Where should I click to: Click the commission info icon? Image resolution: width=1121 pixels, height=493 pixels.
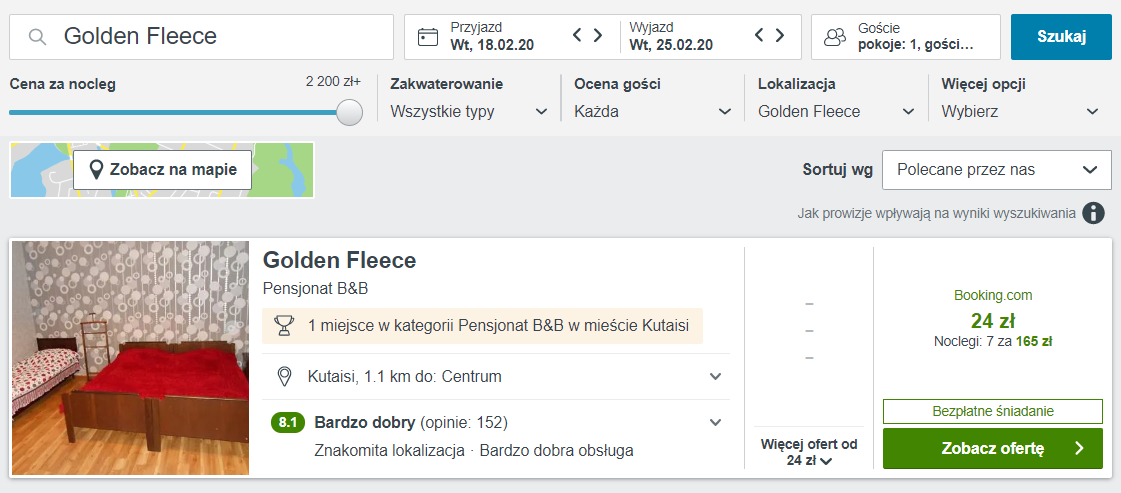click(x=1092, y=213)
